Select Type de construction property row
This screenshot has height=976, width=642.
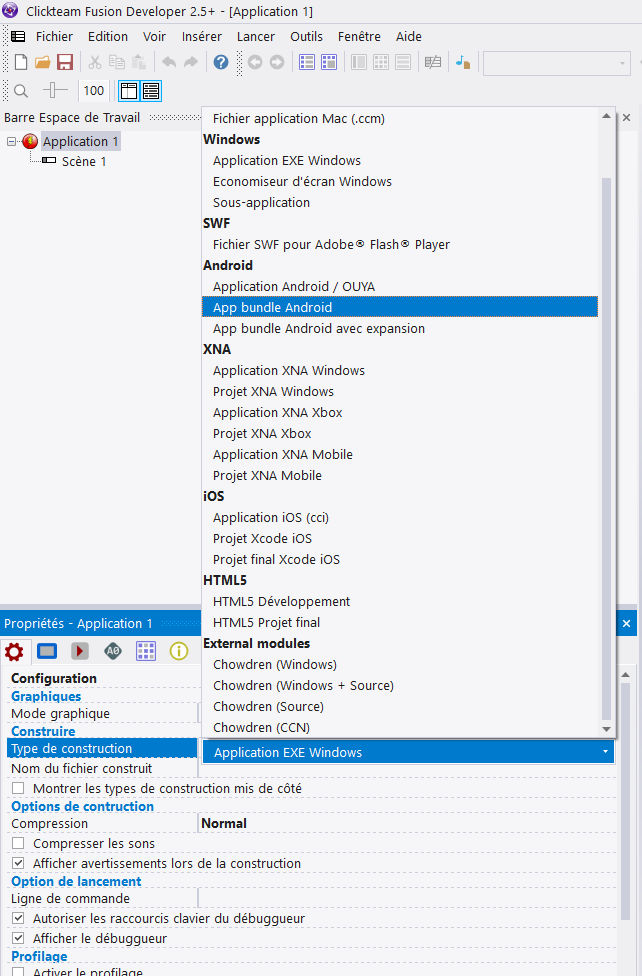(102, 749)
